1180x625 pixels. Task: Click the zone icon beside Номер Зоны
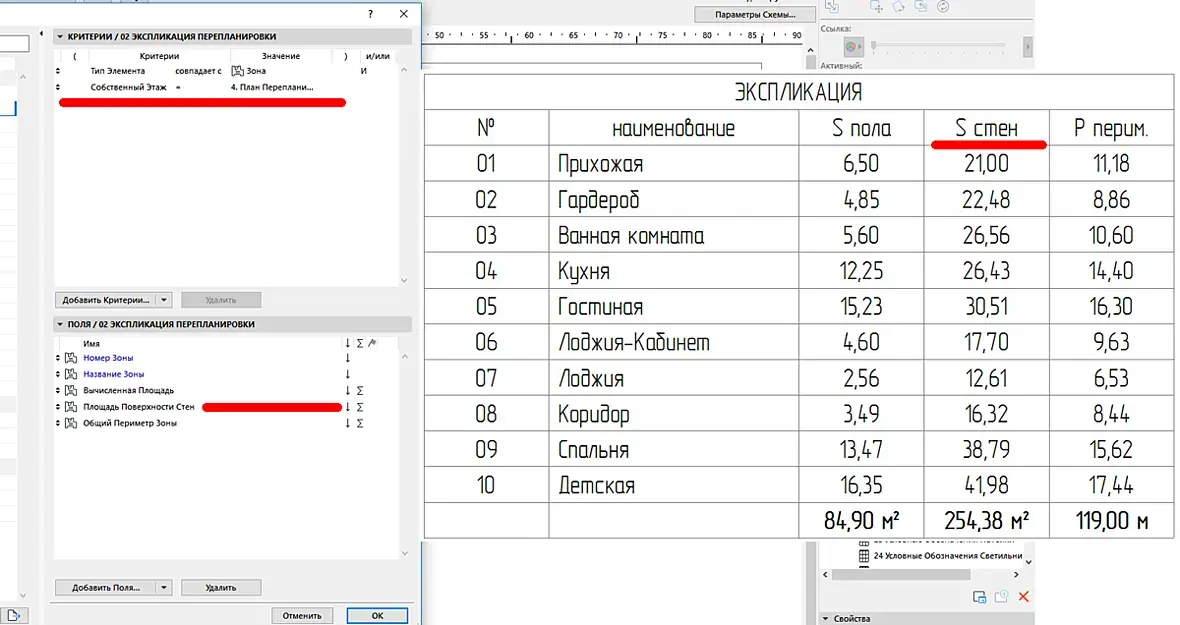[x=71, y=358]
